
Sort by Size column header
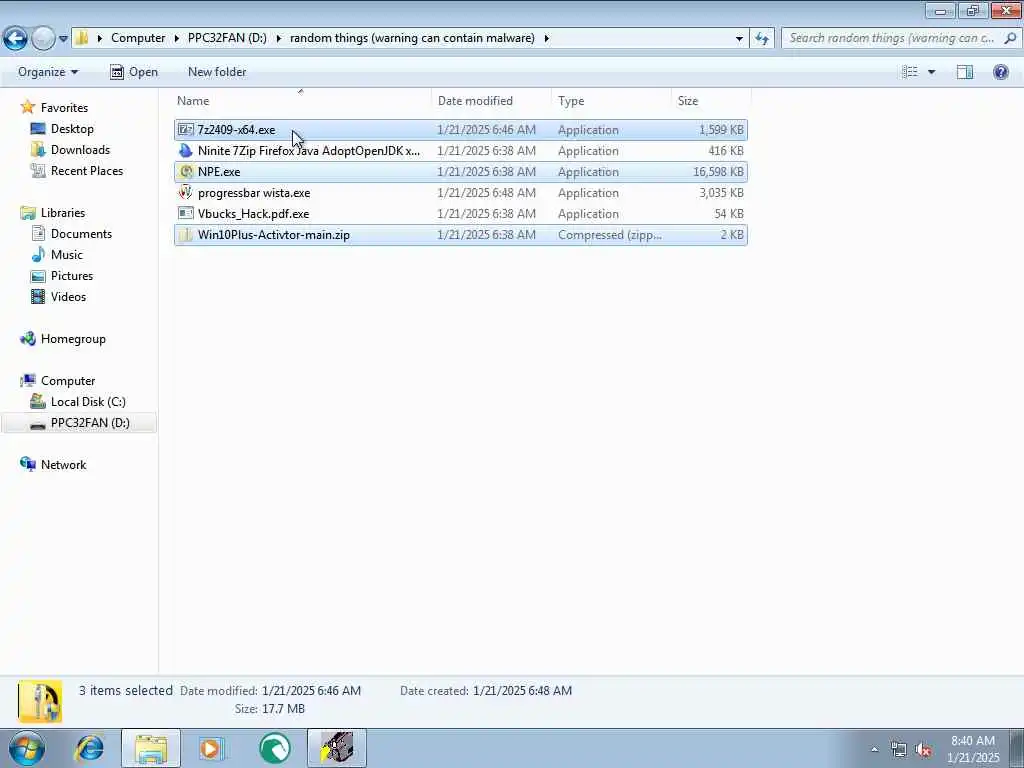[711, 101]
